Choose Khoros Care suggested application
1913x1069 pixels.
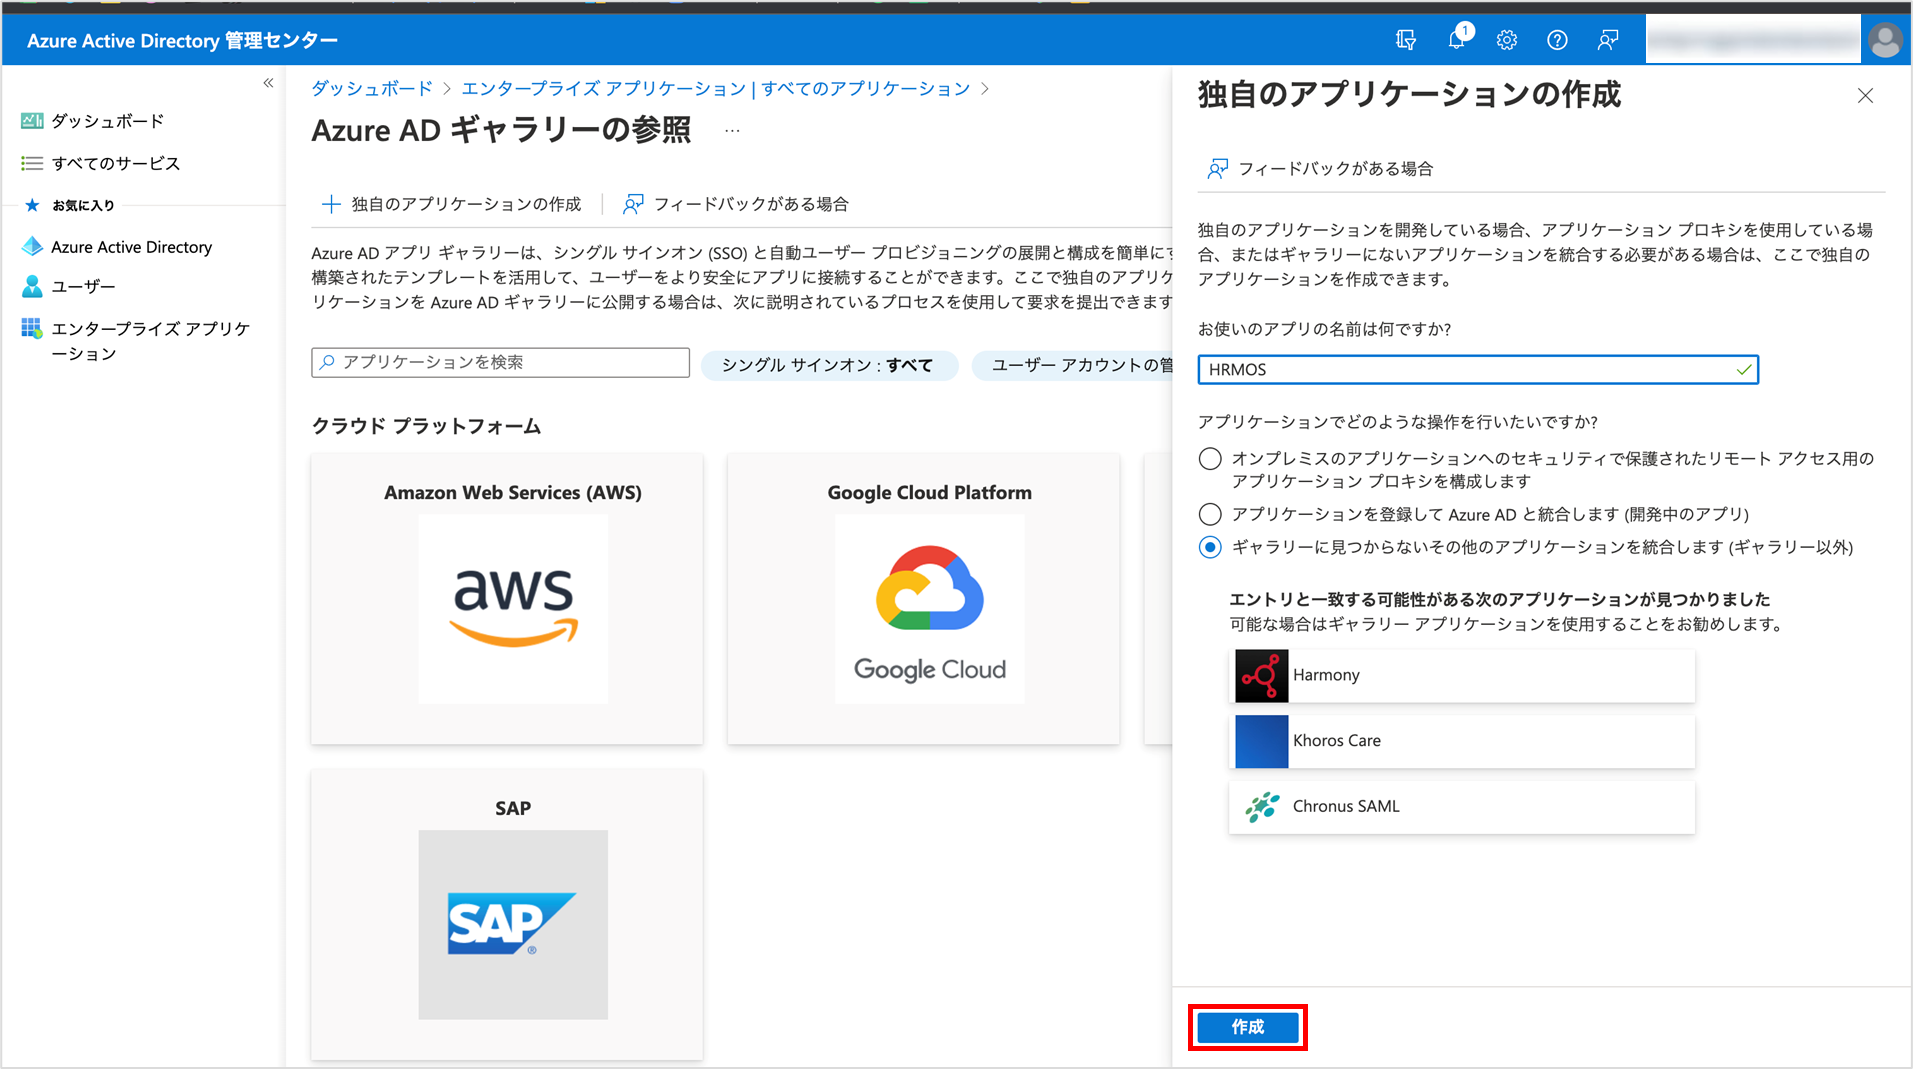[1462, 741]
